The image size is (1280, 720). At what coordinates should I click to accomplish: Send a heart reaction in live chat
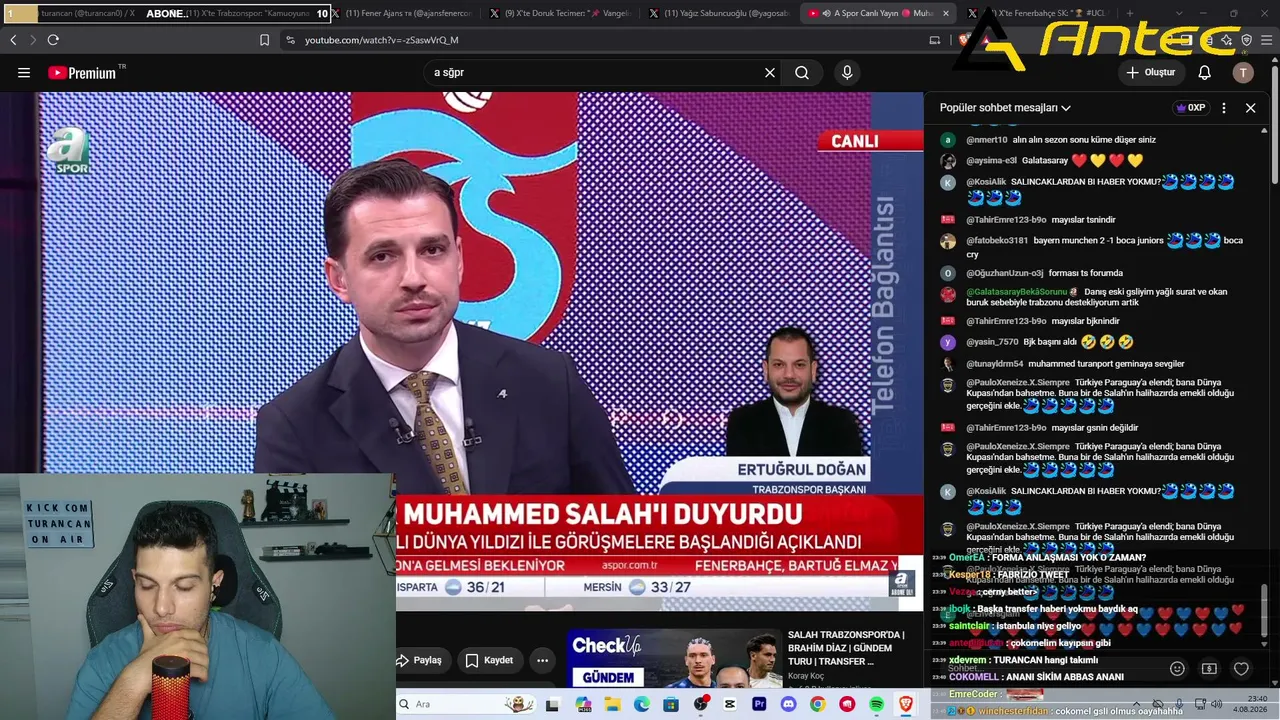coord(1241,668)
